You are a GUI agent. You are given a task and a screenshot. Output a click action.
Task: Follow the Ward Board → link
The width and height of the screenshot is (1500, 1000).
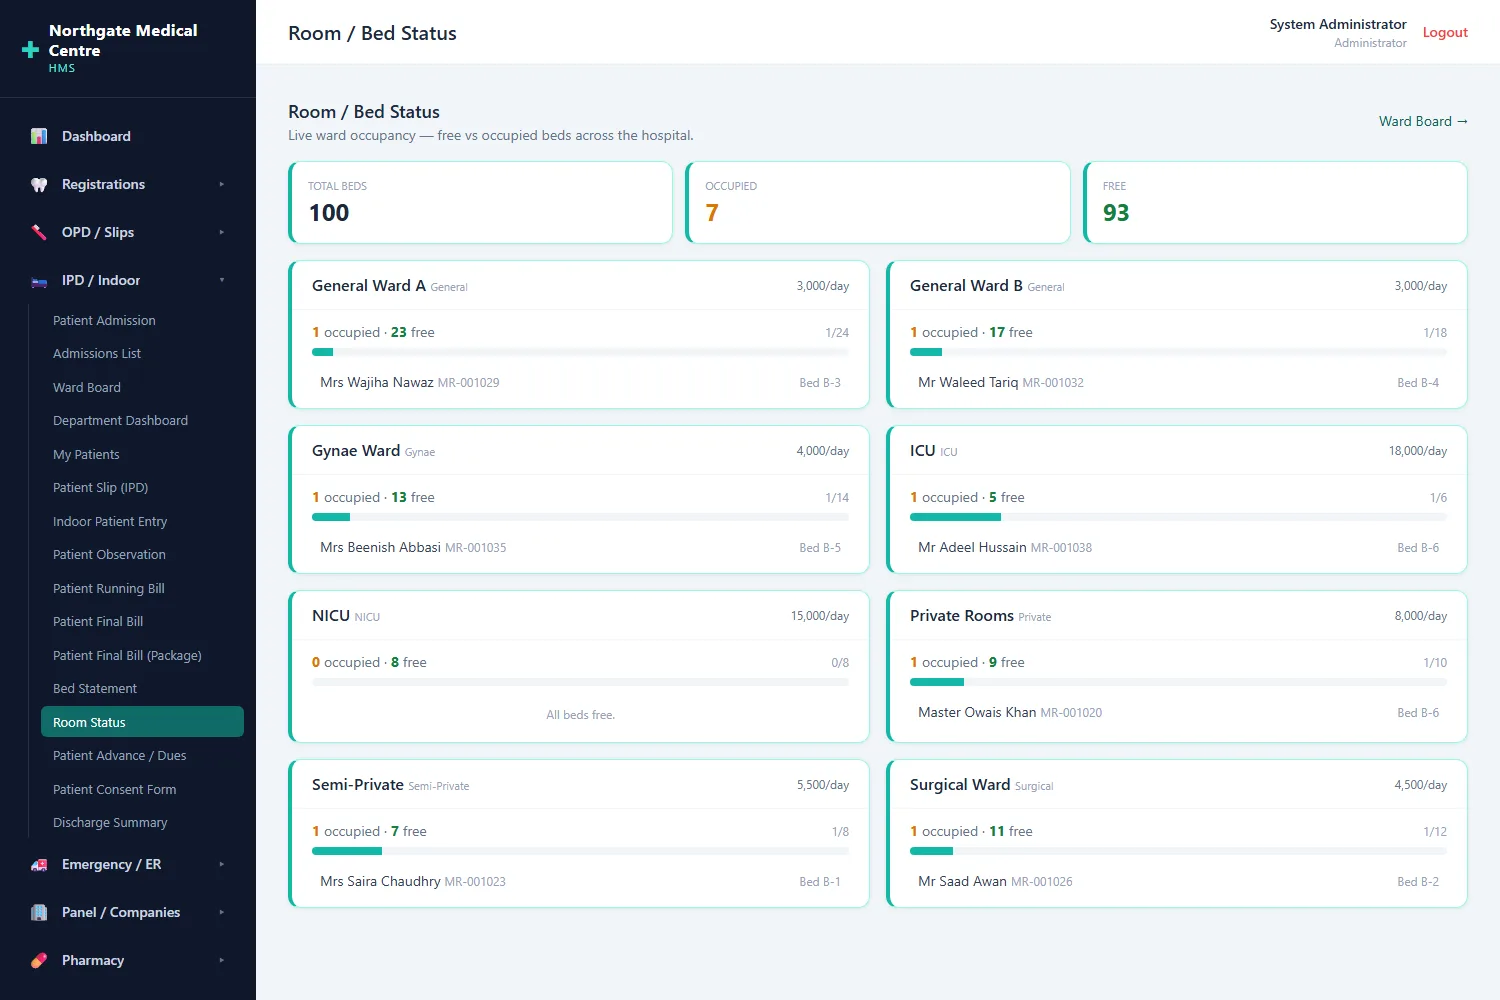pos(1423,121)
